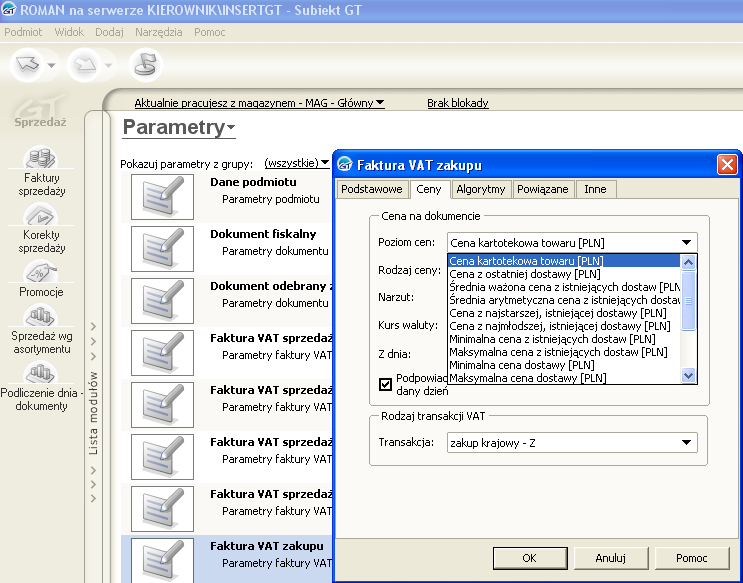
Task: Open the Widok menu
Action: tap(69, 32)
